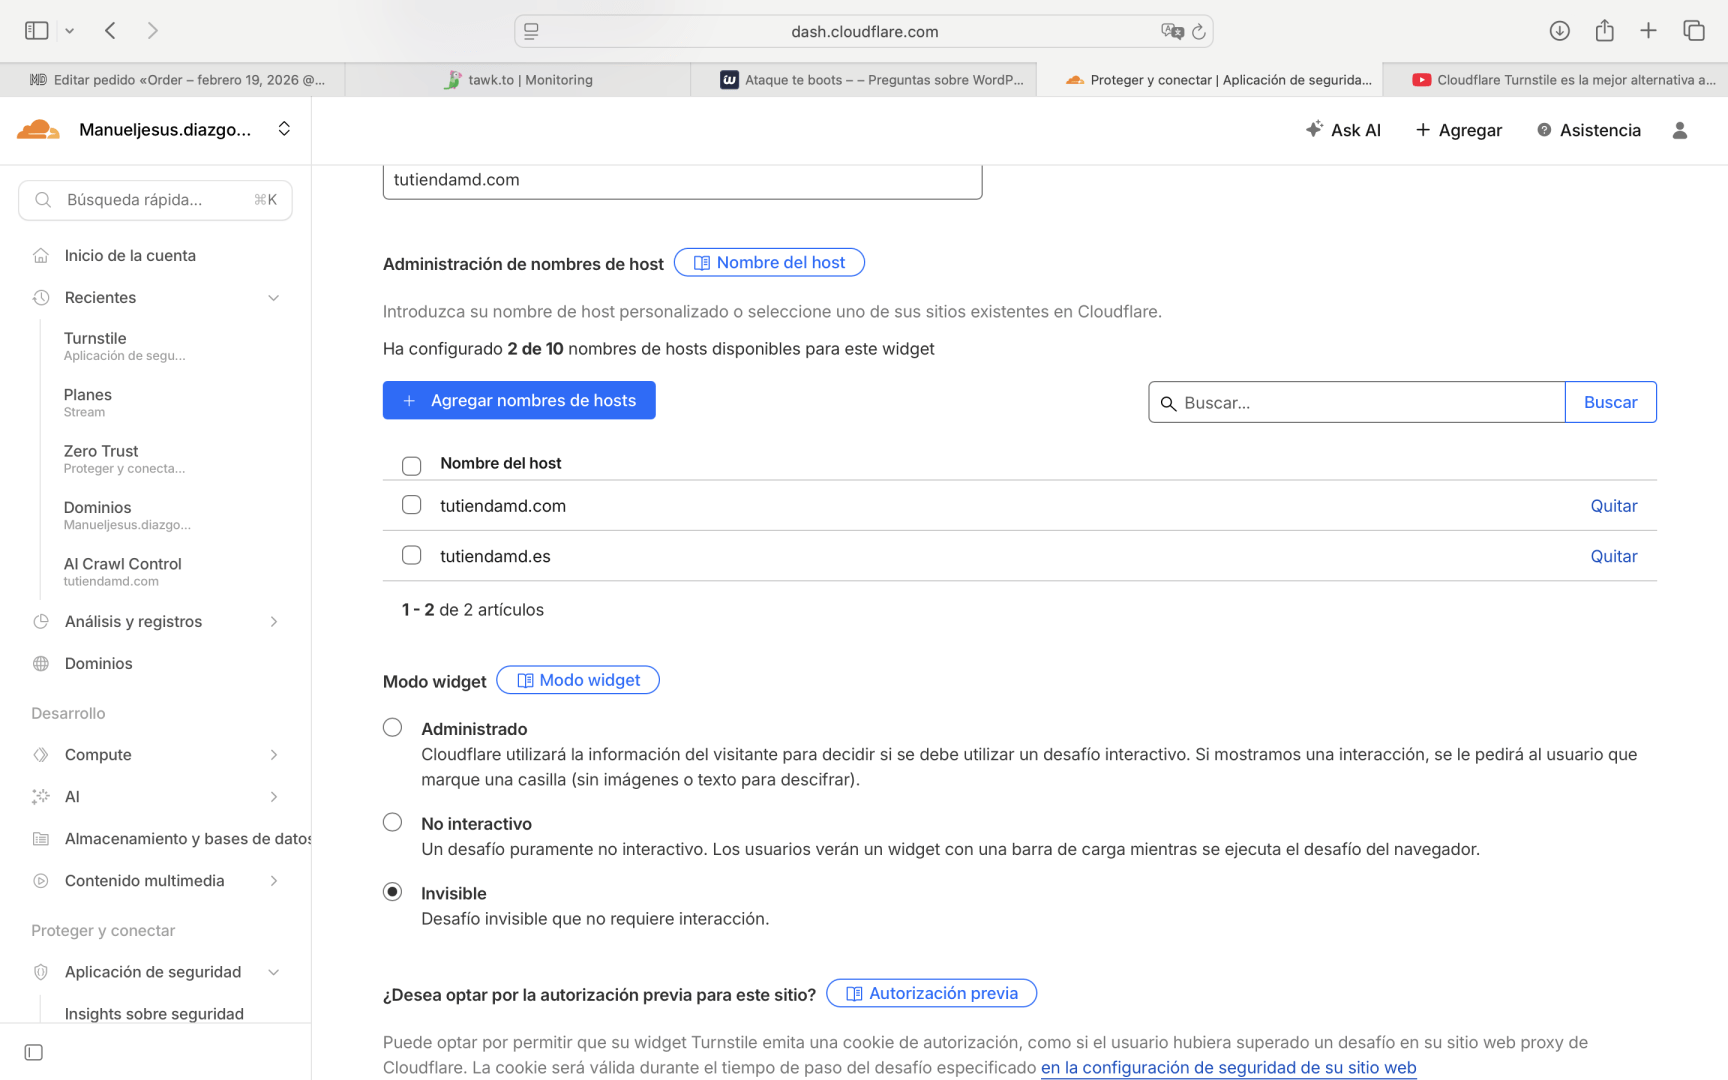Open the user profile icon
The width and height of the screenshot is (1728, 1080).
pyautogui.click(x=1680, y=130)
